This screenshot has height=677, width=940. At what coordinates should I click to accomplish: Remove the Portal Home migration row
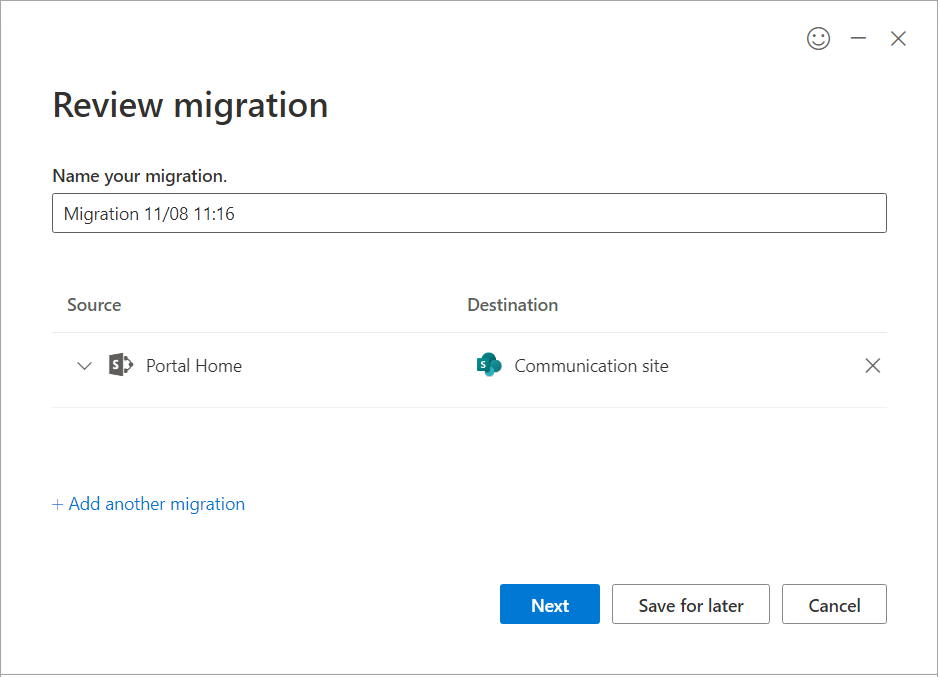pyautogui.click(x=872, y=366)
